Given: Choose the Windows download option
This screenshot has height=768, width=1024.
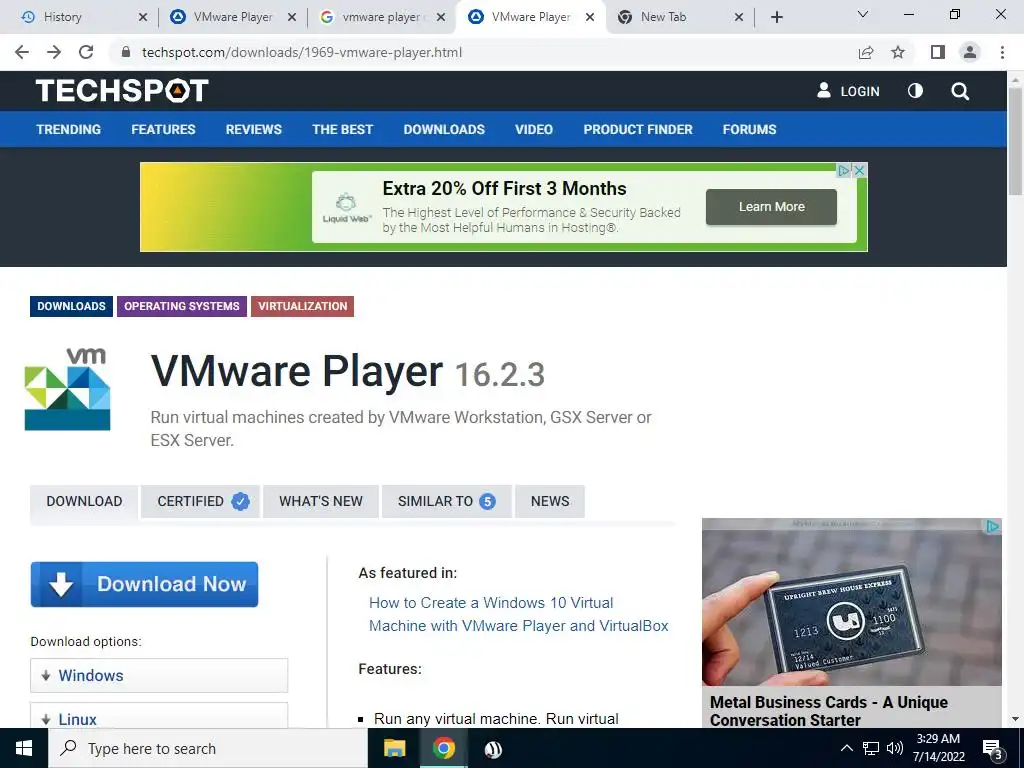Looking at the screenshot, I should tap(159, 675).
